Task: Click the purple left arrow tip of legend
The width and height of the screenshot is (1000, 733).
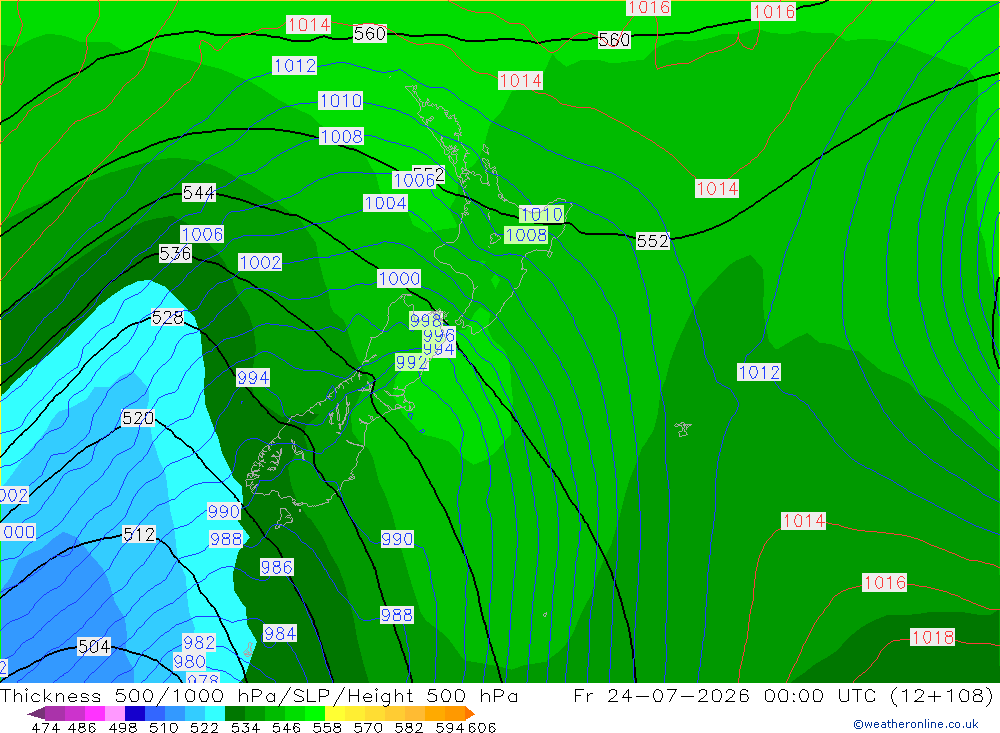Action: 36,714
